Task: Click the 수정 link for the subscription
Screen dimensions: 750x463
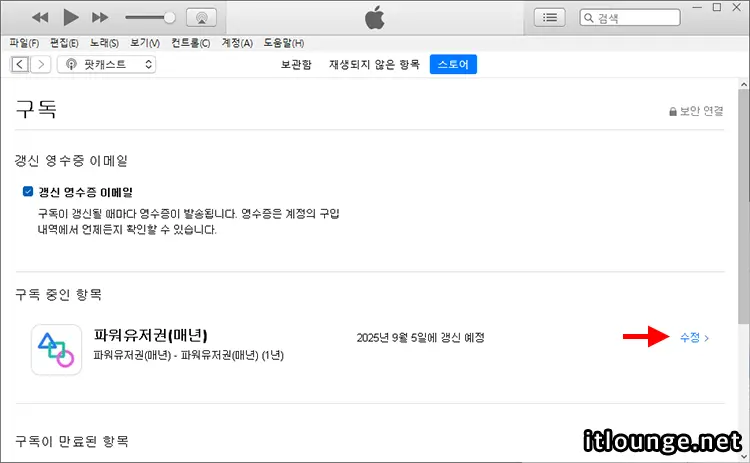Action: pyautogui.click(x=693, y=338)
